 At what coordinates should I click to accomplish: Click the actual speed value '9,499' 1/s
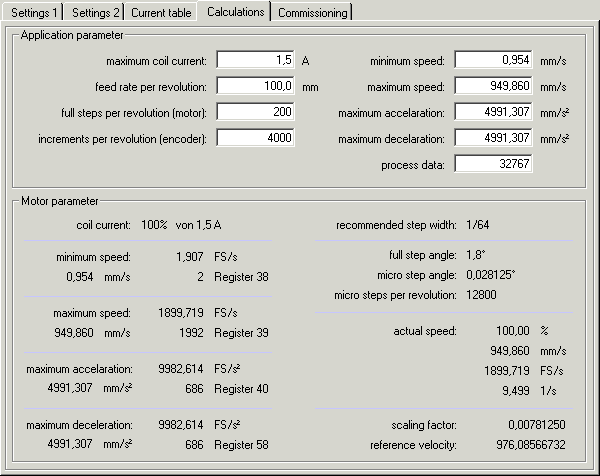[x=516, y=391]
